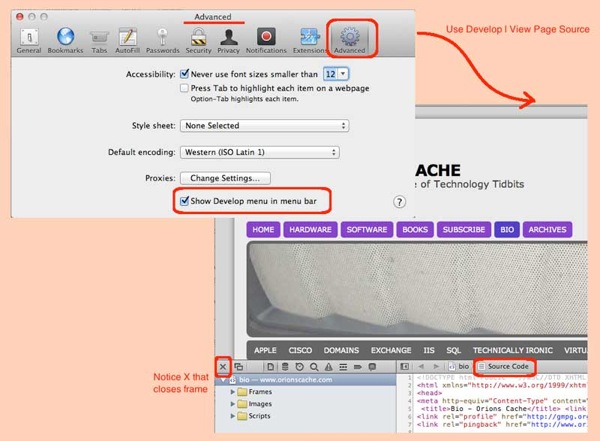Open the General preferences pane
The image size is (600, 441).
[29, 41]
